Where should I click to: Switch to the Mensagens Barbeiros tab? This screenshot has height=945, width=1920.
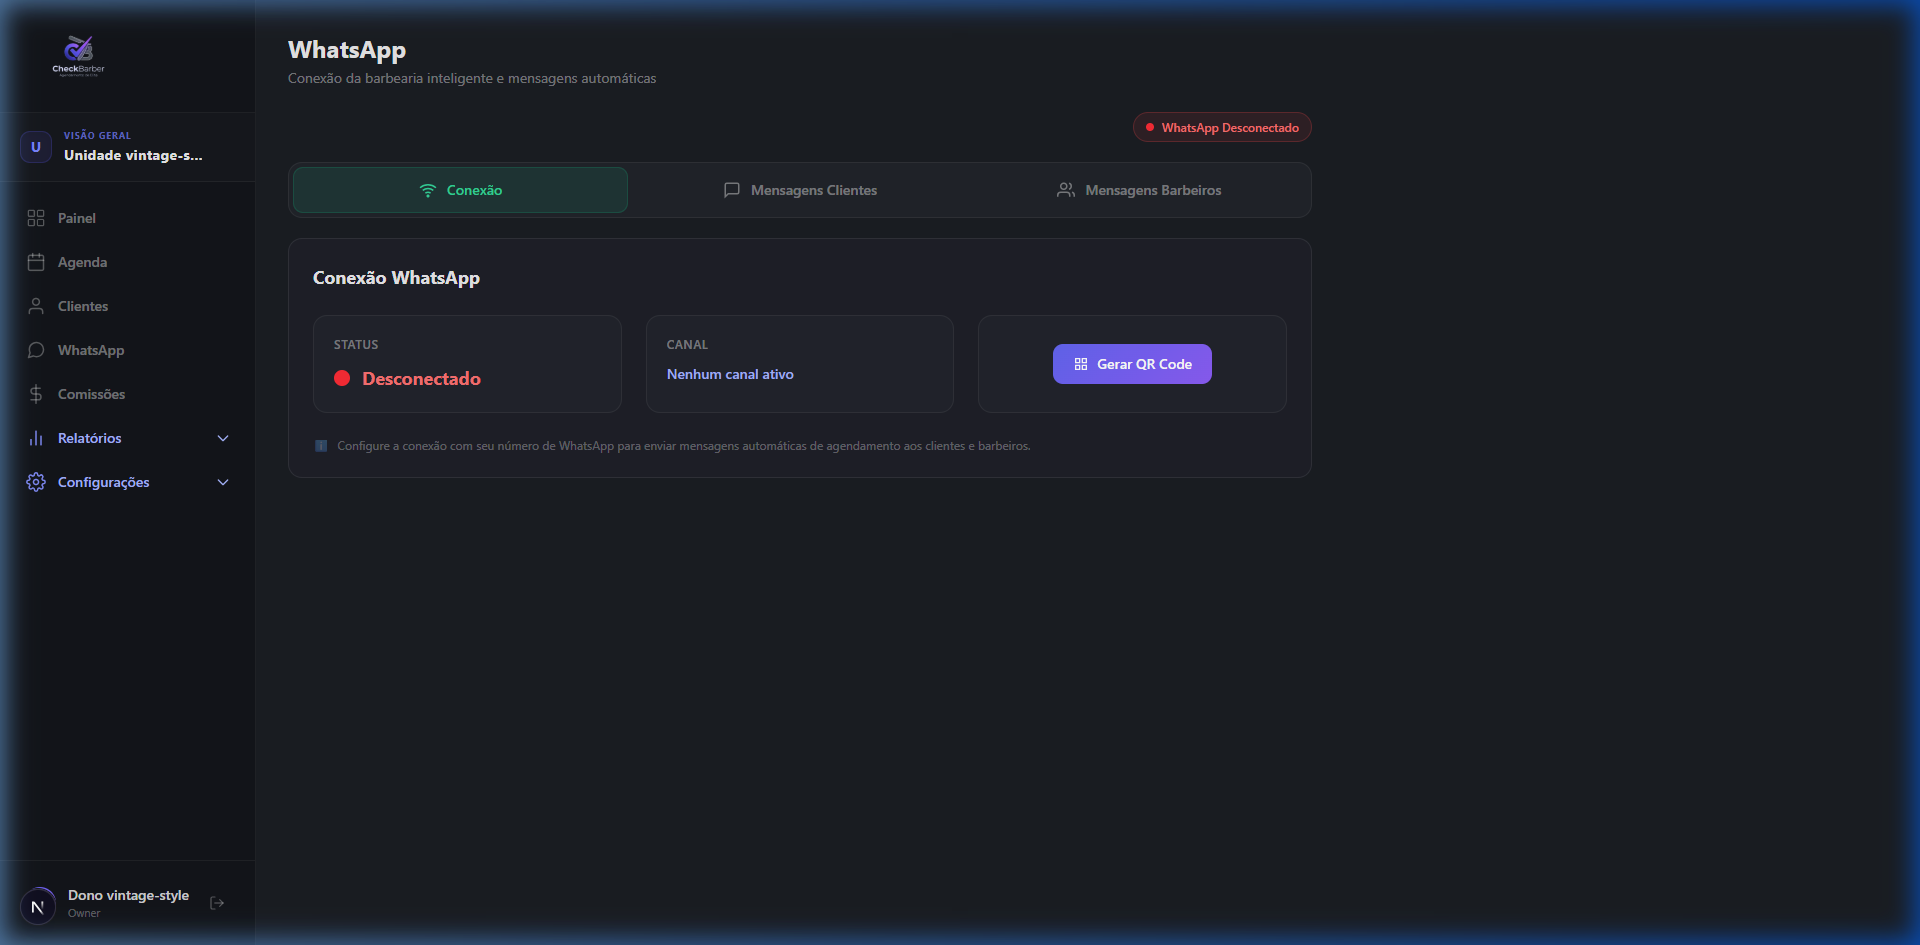pos(1139,190)
